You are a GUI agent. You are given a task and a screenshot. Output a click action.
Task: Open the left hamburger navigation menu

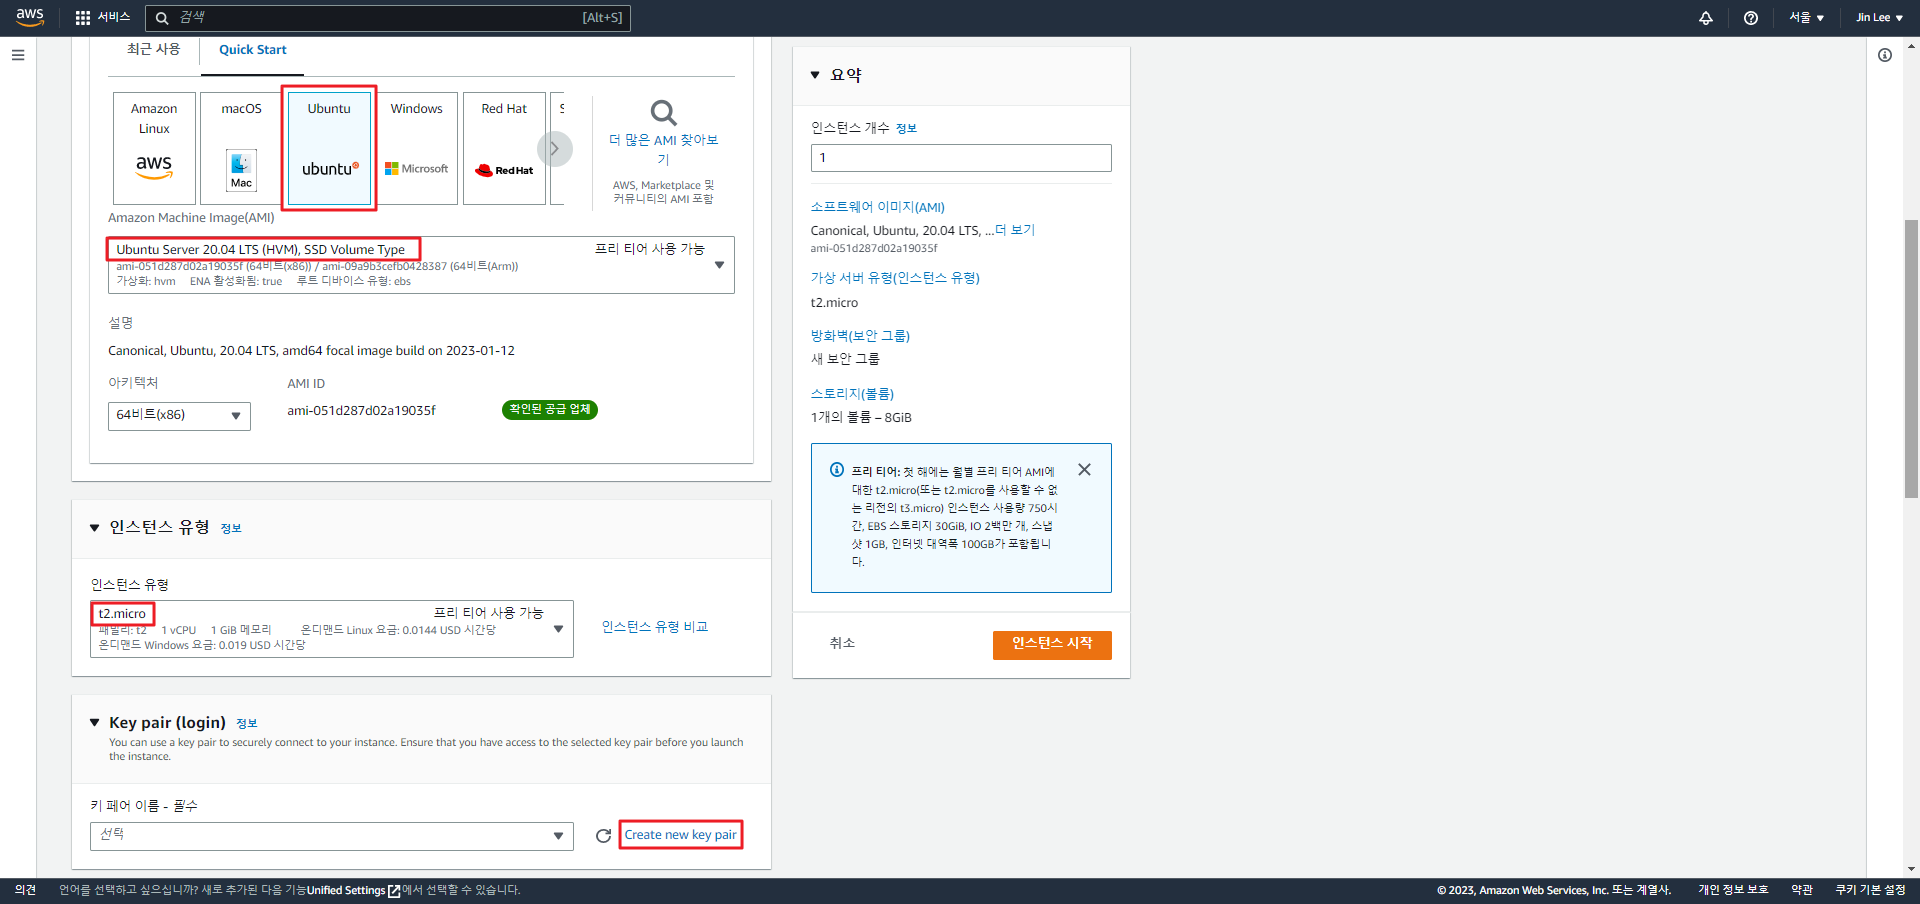click(x=18, y=55)
